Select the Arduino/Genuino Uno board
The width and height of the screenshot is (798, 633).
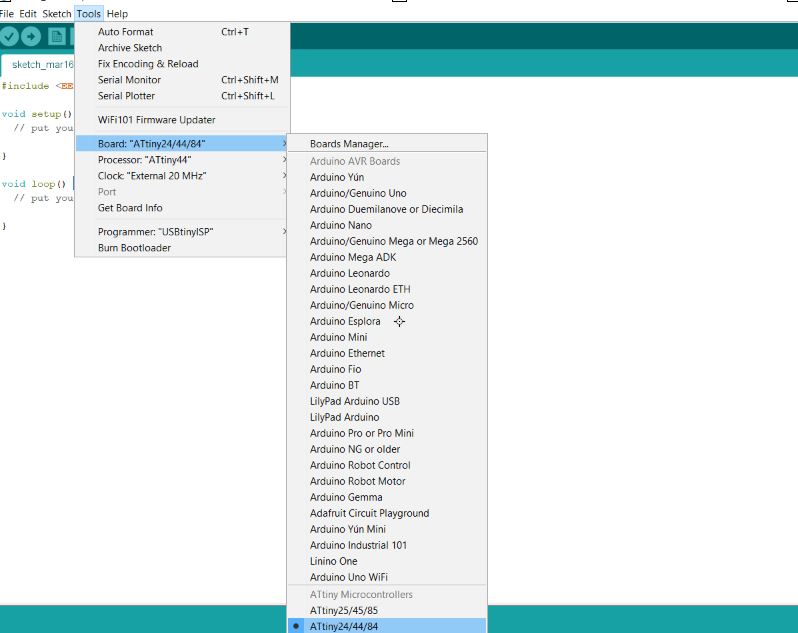(x=387, y=193)
